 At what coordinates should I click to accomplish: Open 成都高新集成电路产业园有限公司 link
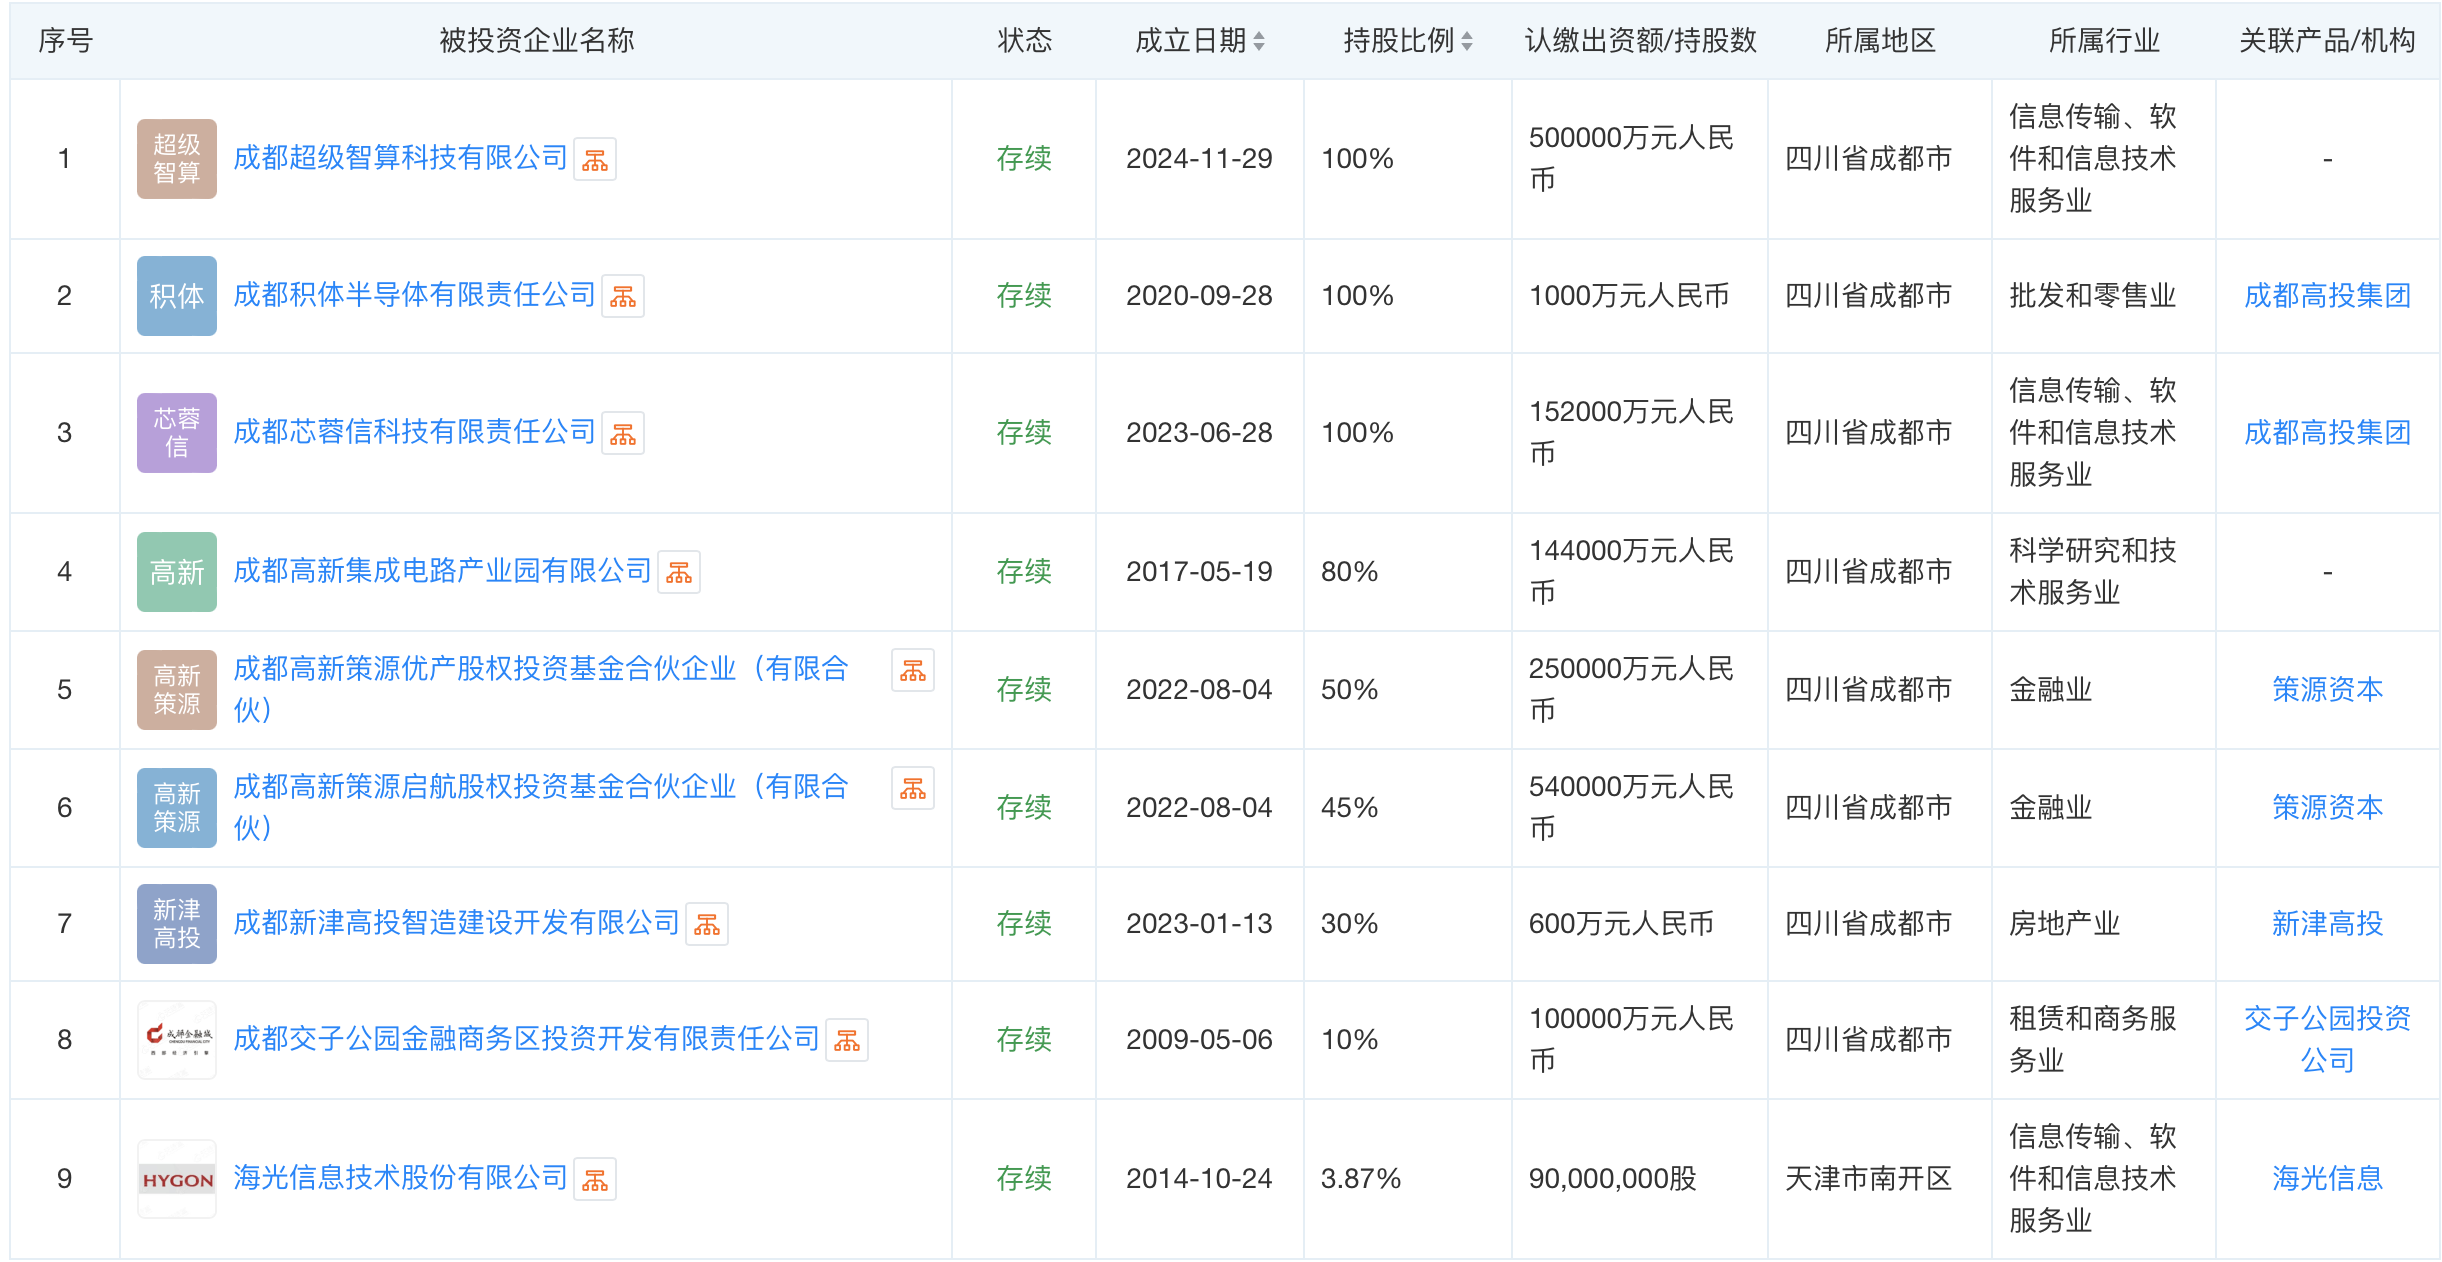[x=442, y=571]
